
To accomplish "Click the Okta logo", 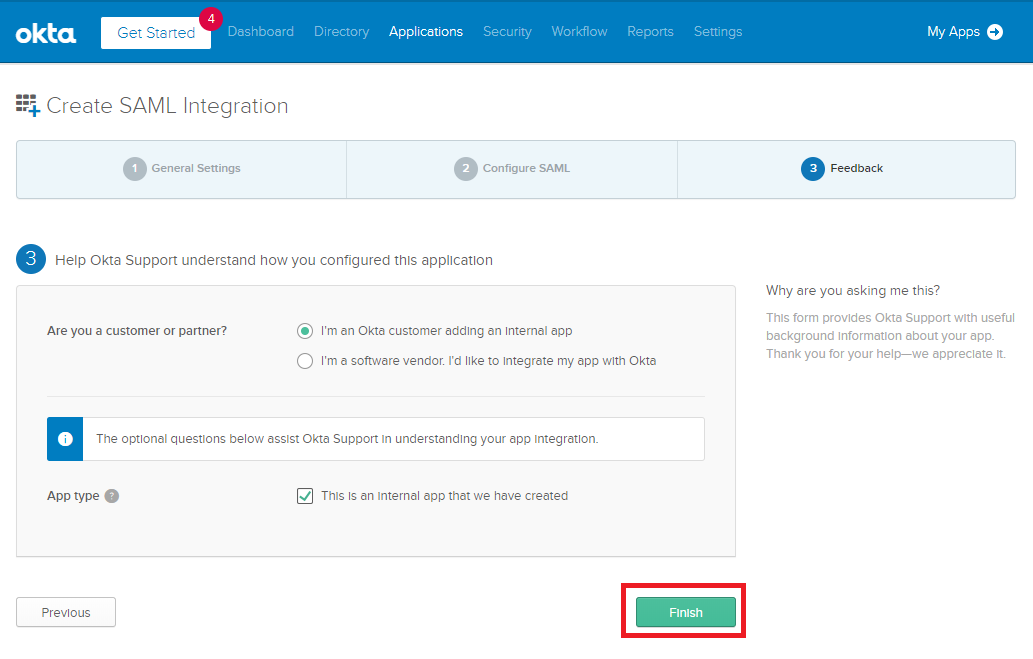I will tap(46, 34).
